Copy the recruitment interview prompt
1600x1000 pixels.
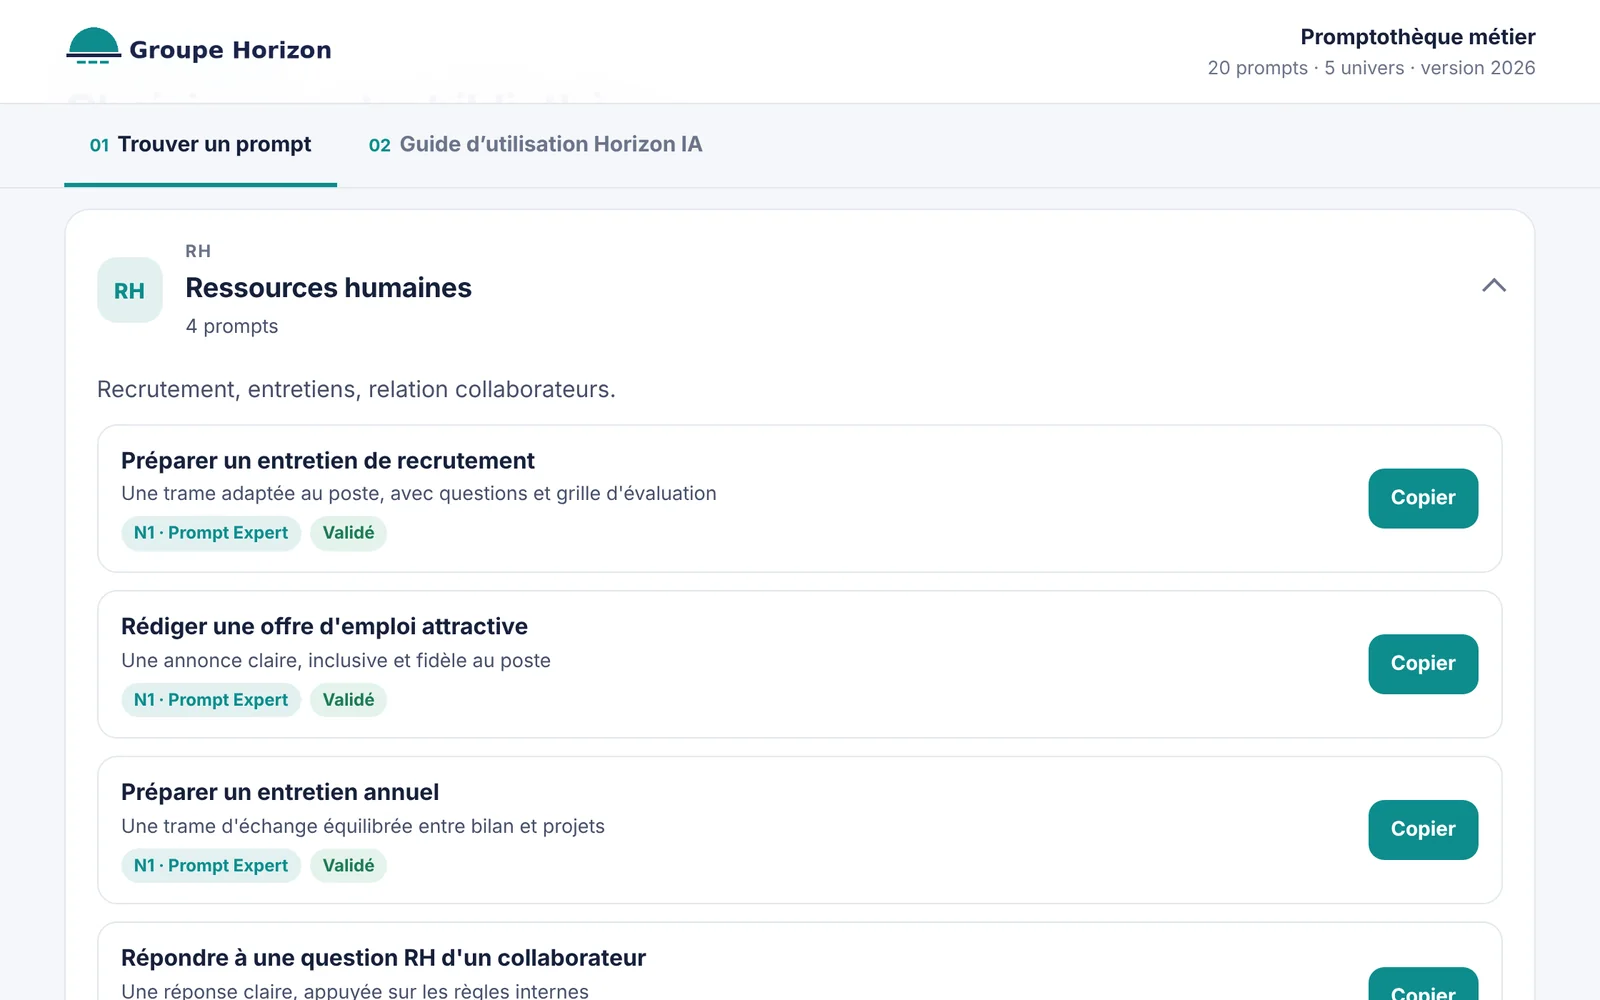[x=1423, y=498]
